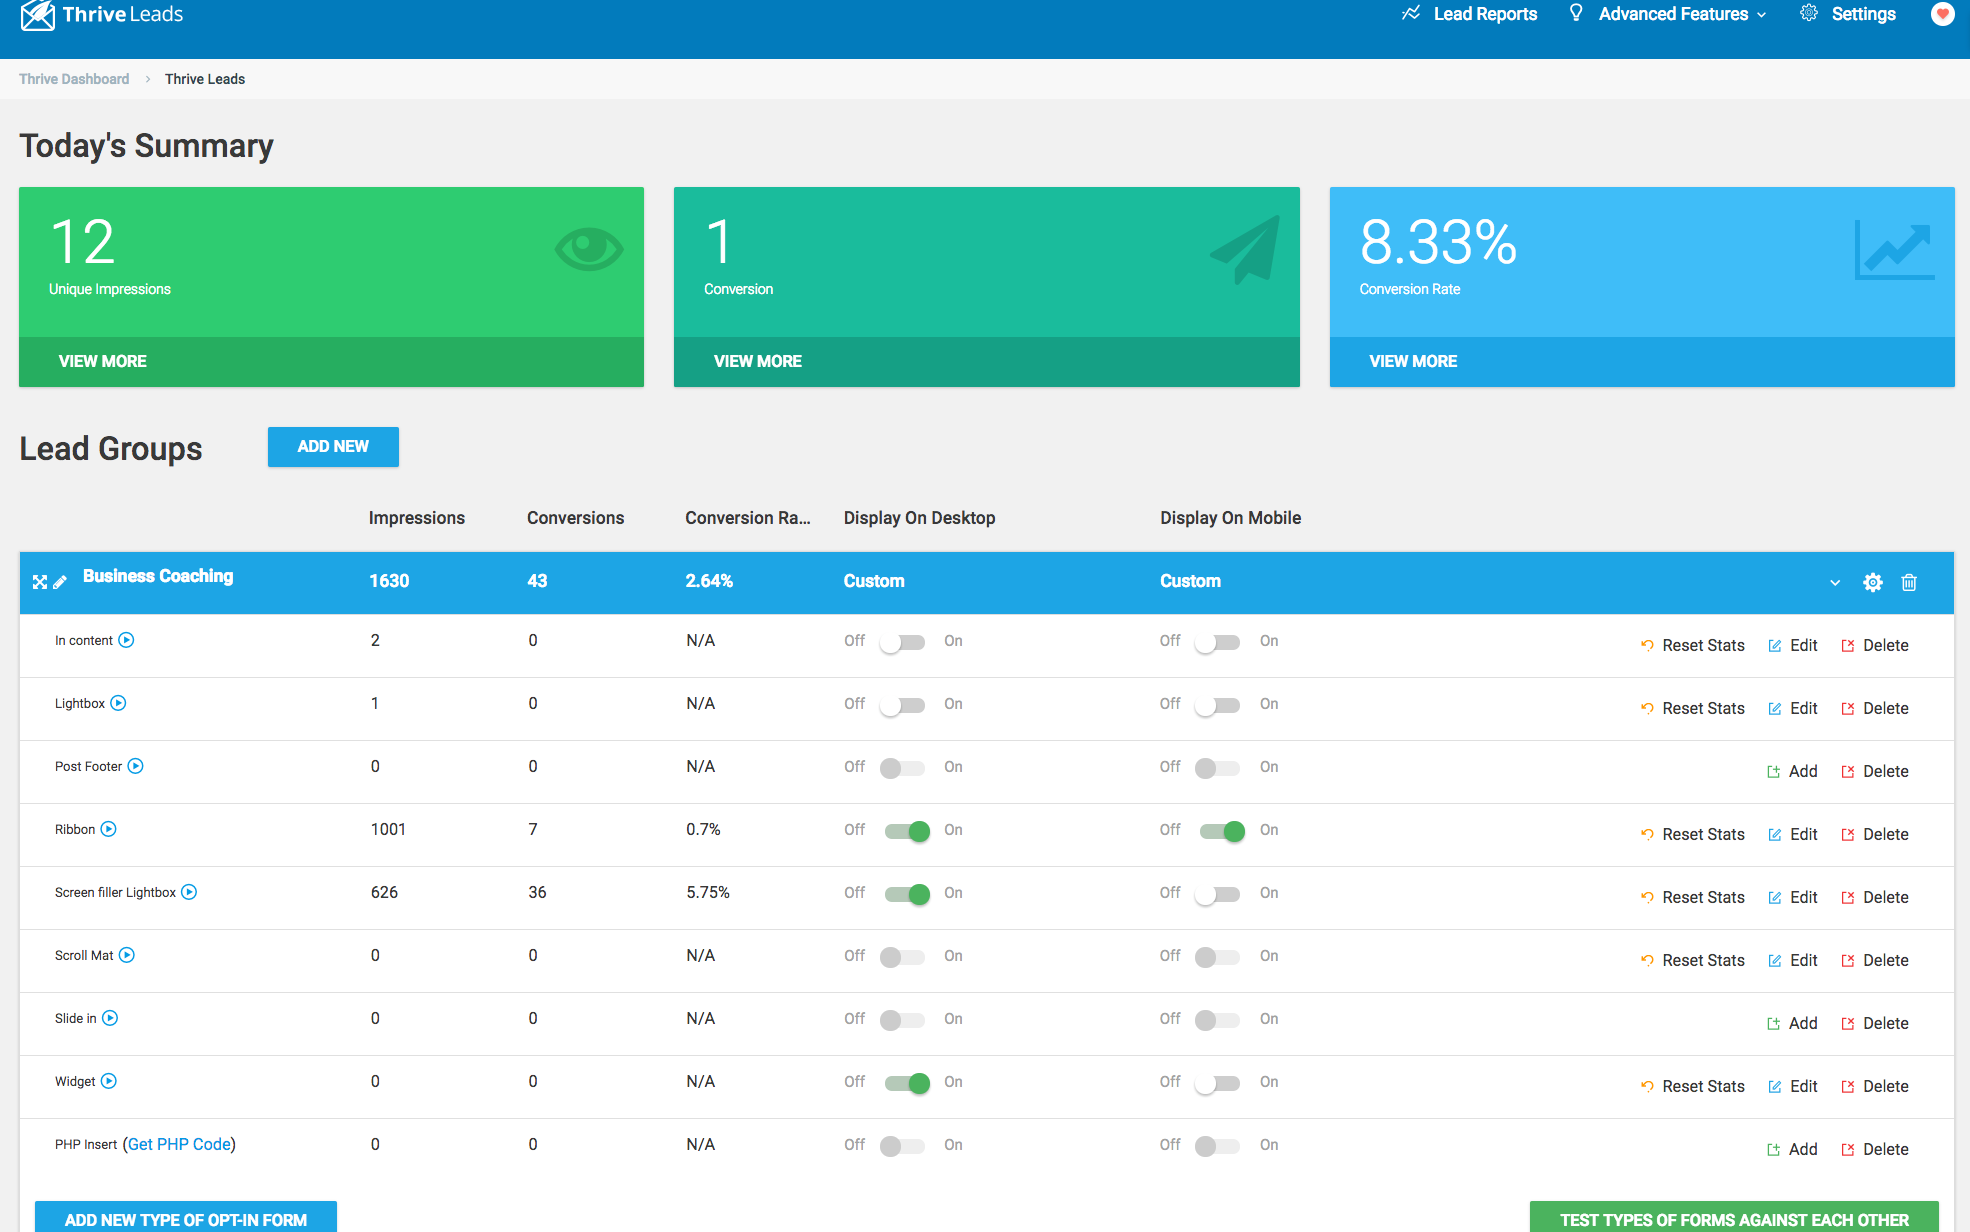Click the ADD NEW lead group button

[x=333, y=447]
